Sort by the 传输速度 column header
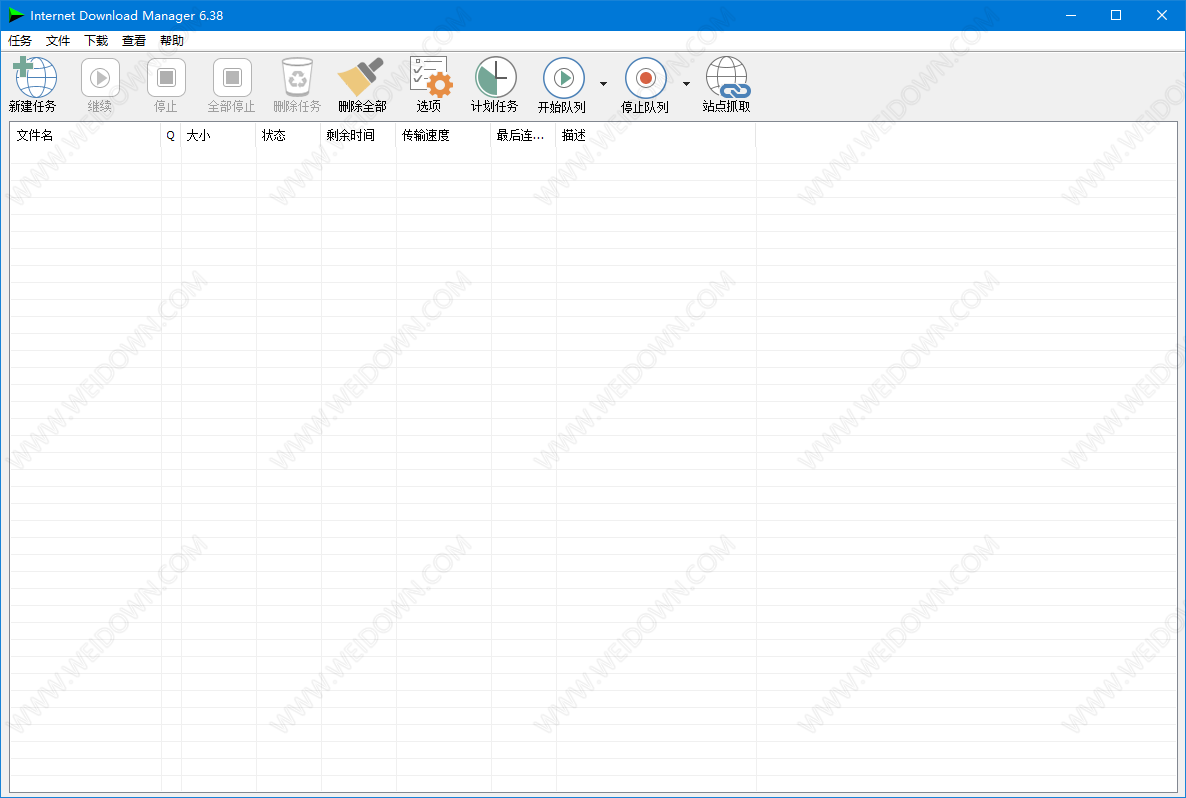Screen dimensions: 1186x798 tap(443, 135)
